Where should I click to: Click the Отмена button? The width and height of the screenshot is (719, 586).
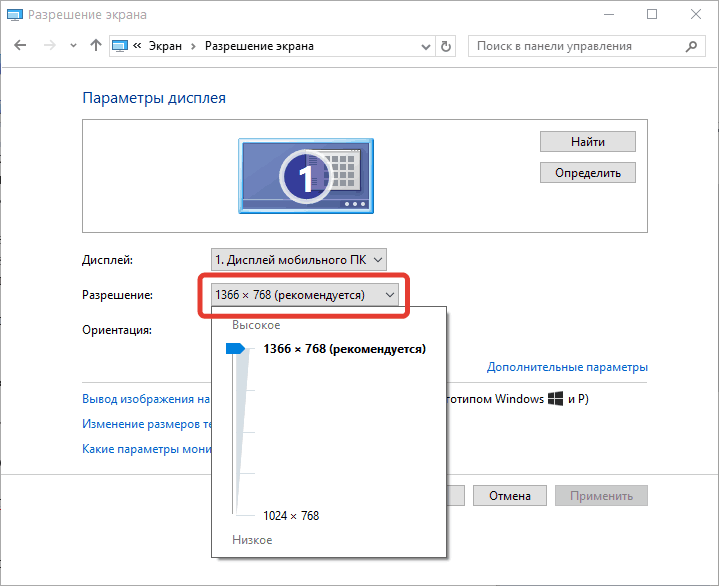pos(509,495)
